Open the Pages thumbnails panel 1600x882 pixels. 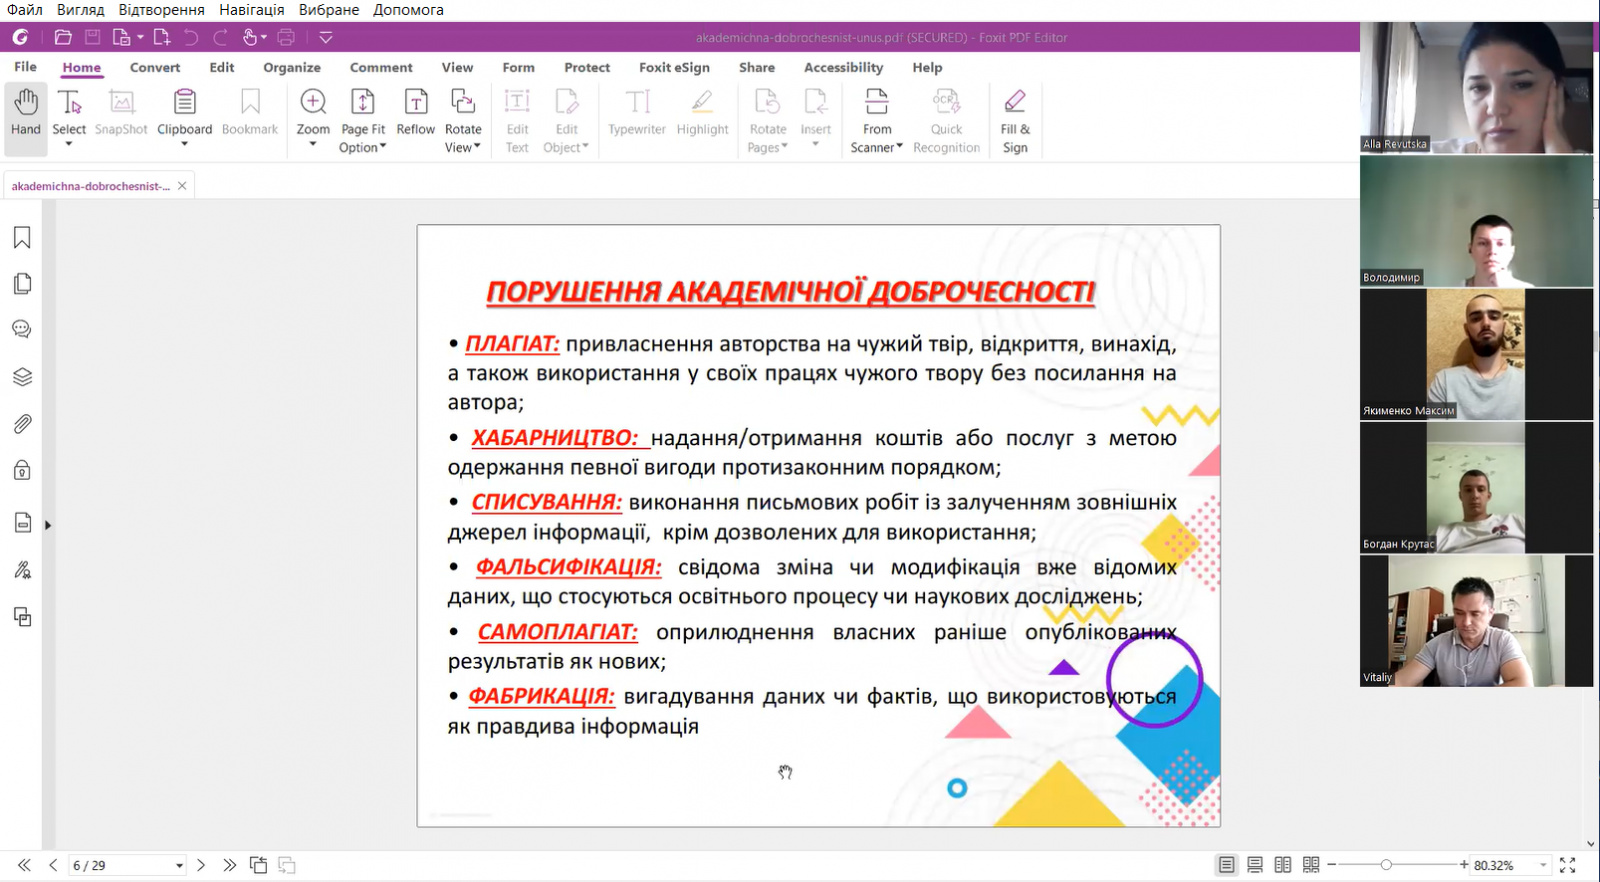pos(22,284)
